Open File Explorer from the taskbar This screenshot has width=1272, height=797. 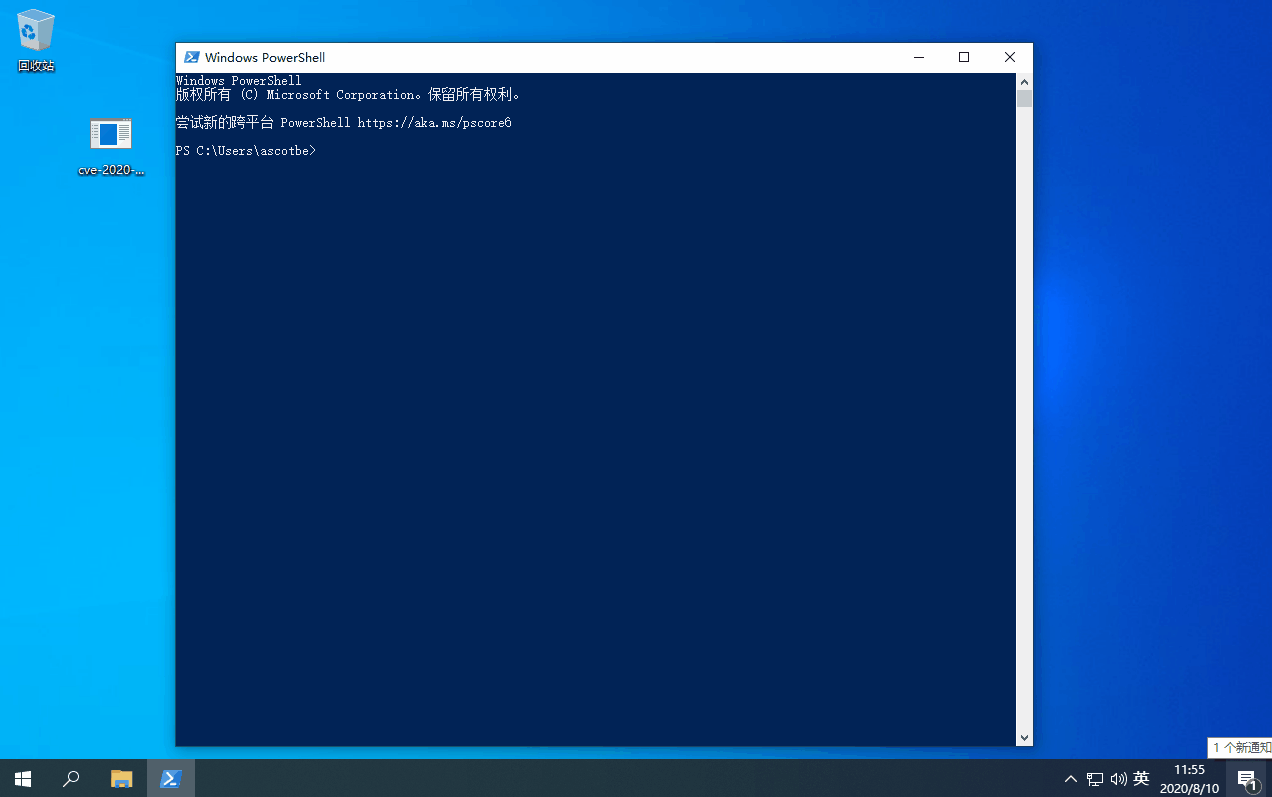pos(121,778)
